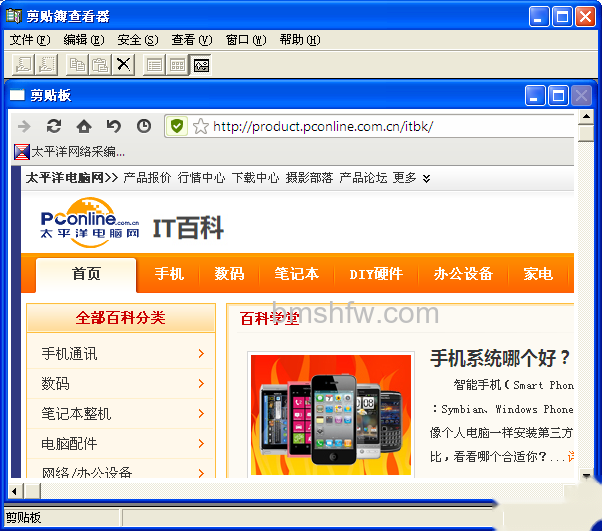Expand the 更多 dropdown chevron
Viewport: 602px width, 531px height.
click(x=426, y=179)
